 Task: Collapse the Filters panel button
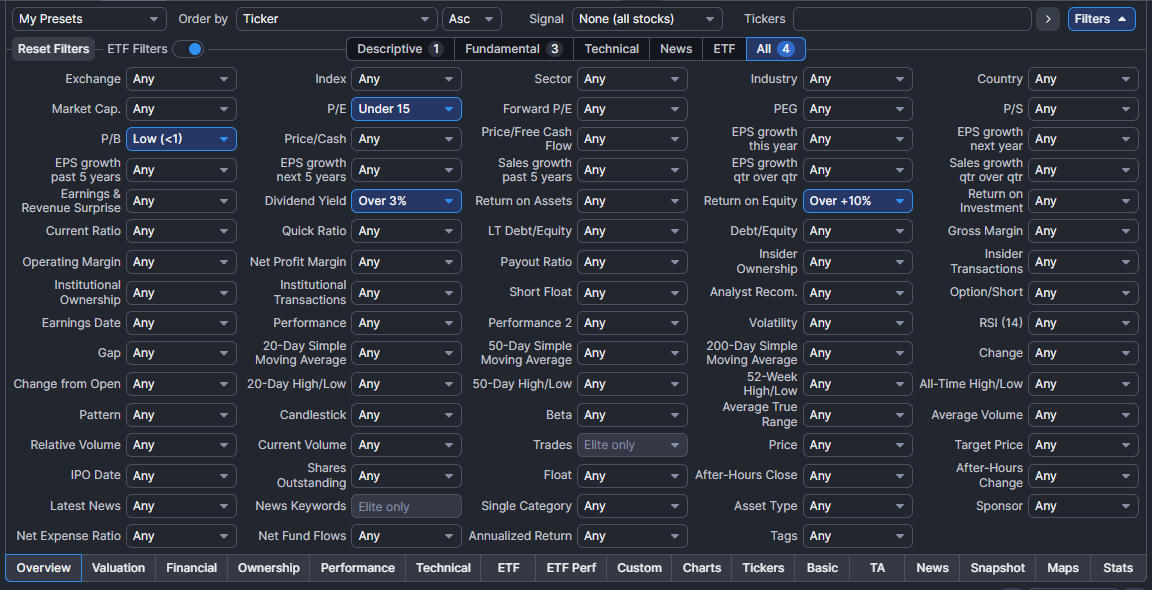pos(1101,19)
